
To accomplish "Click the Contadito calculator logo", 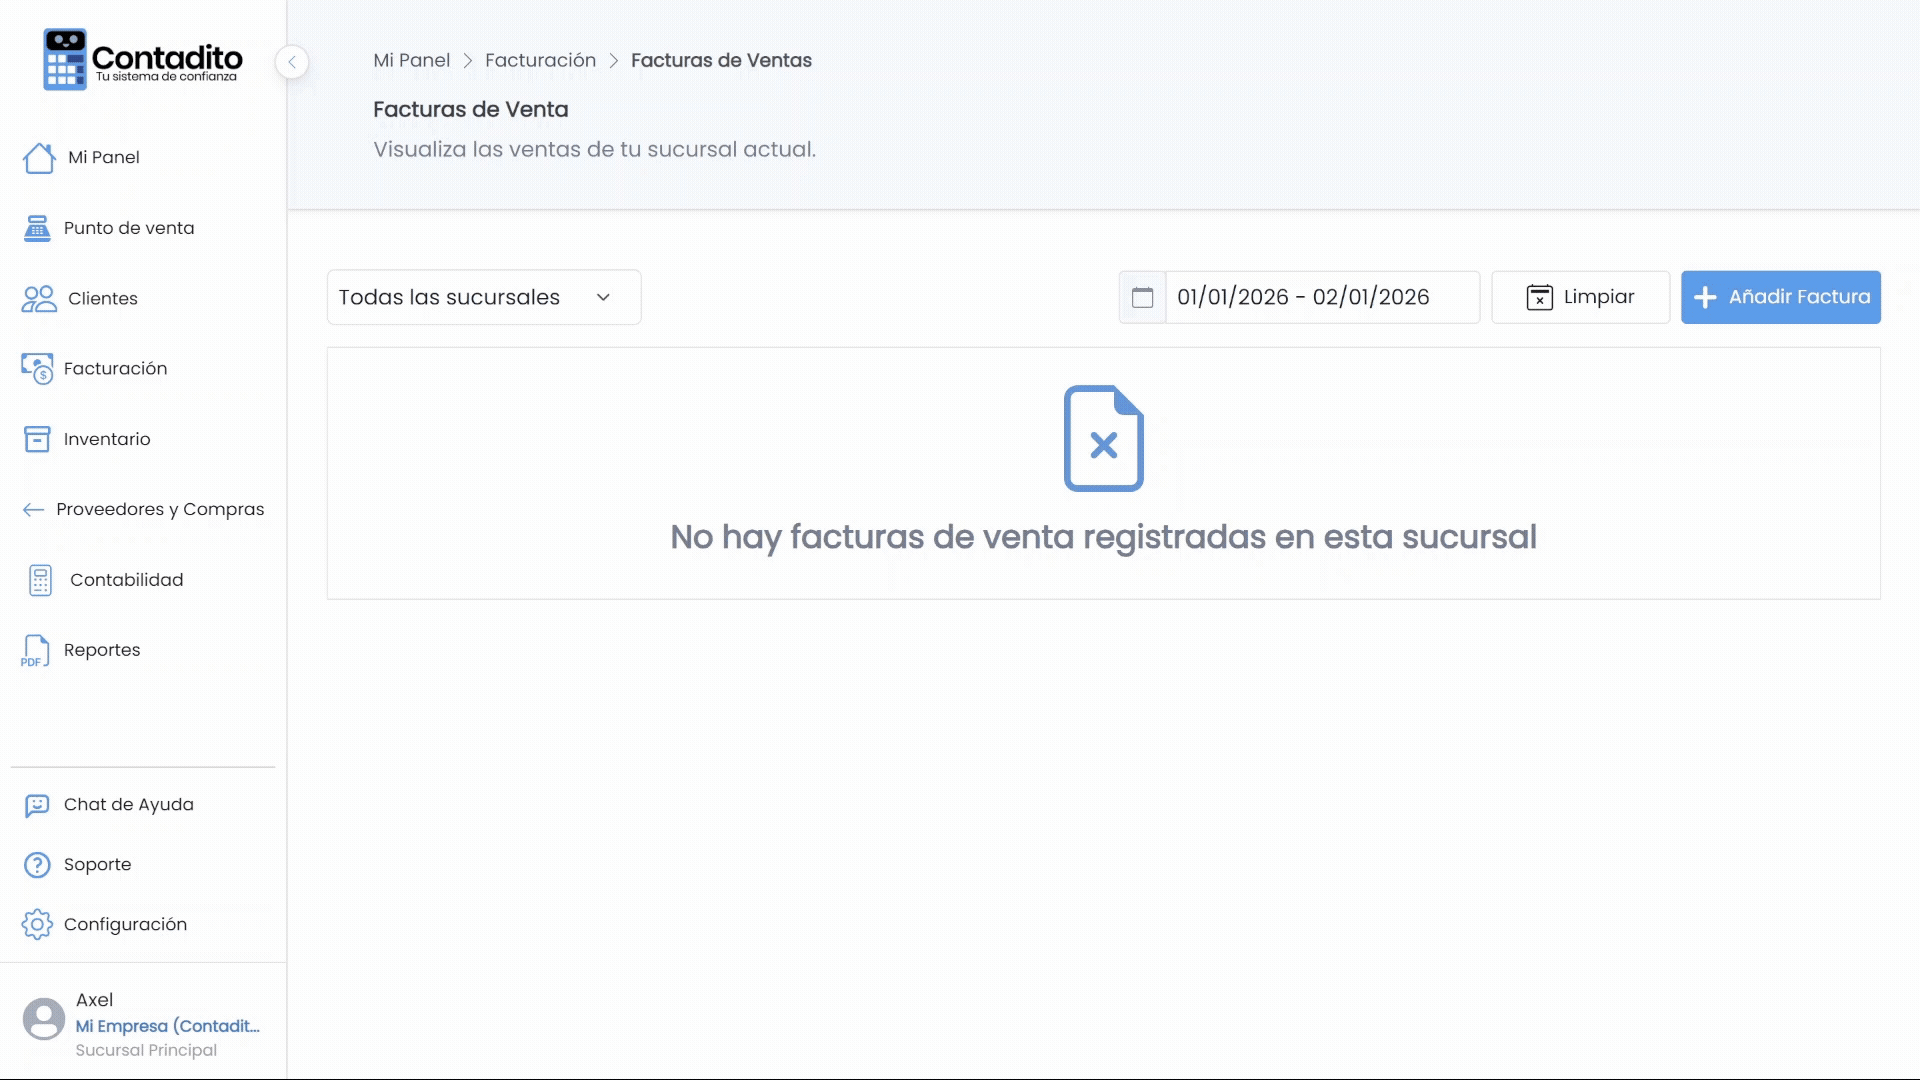I will point(65,60).
